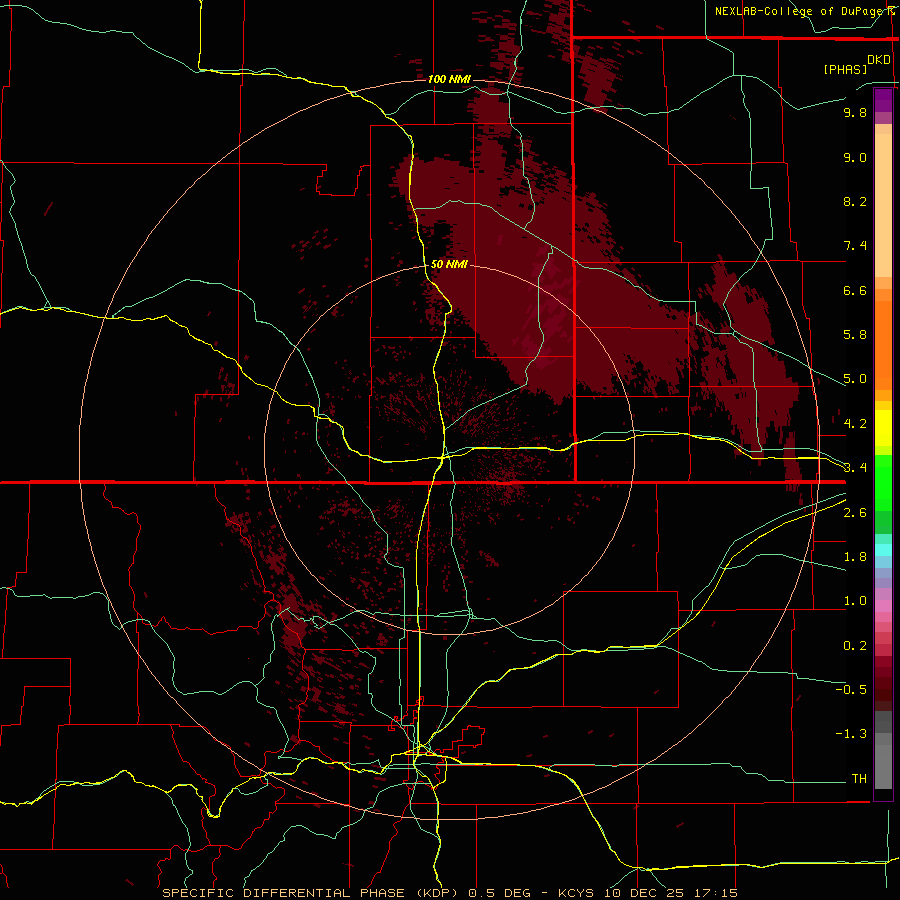This screenshot has width=900, height=900.
Task: Click the 4.2 value on the color scale
Action: [855, 424]
